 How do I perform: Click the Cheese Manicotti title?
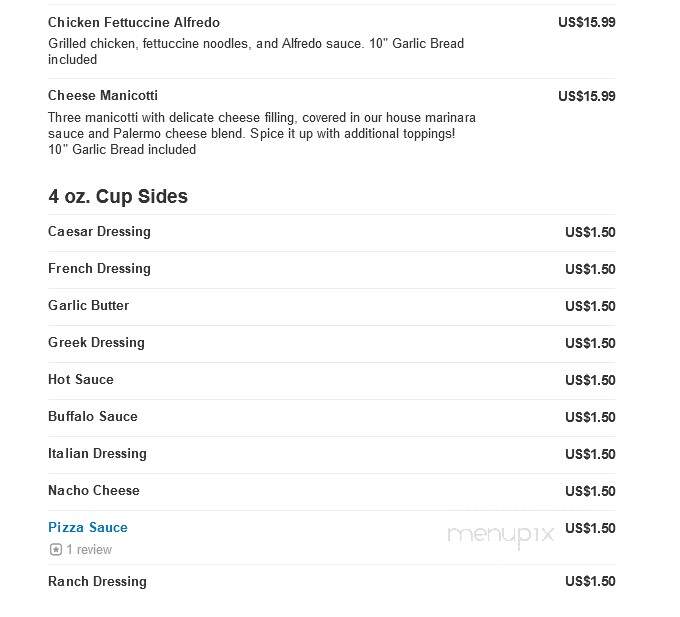pyautogui.click(x=103, y=95)
